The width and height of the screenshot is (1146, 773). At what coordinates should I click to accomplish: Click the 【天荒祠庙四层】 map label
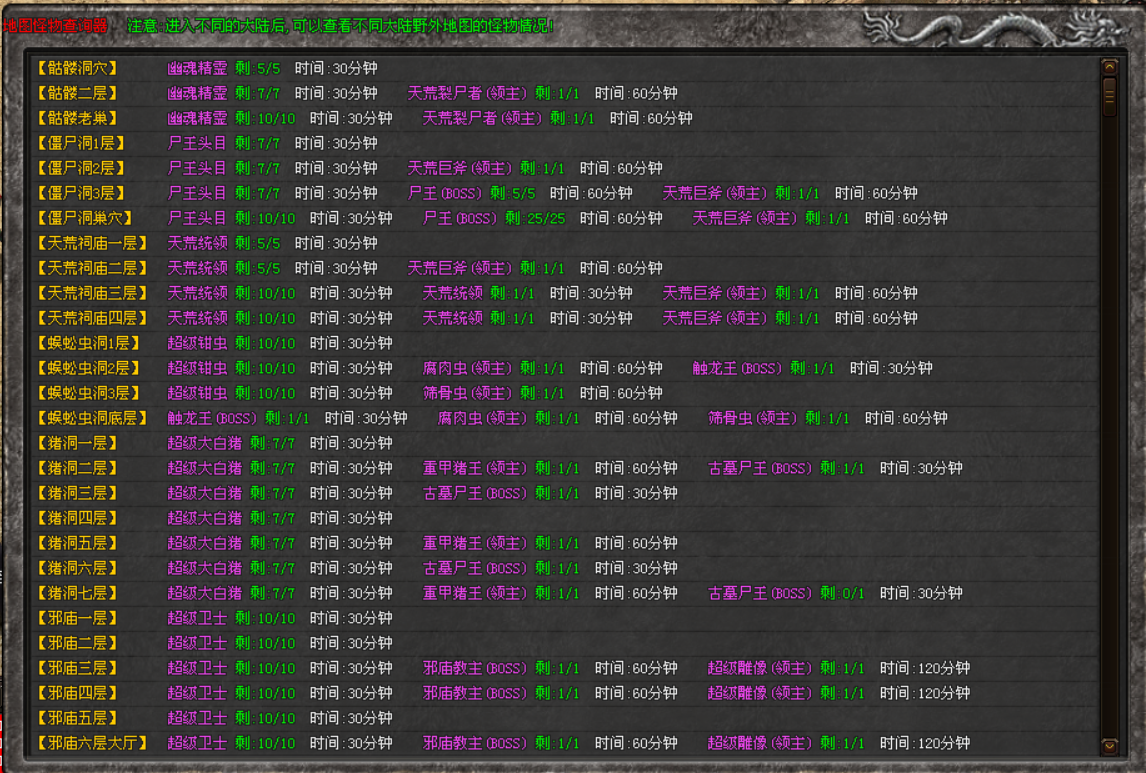[x=92, y=318]
